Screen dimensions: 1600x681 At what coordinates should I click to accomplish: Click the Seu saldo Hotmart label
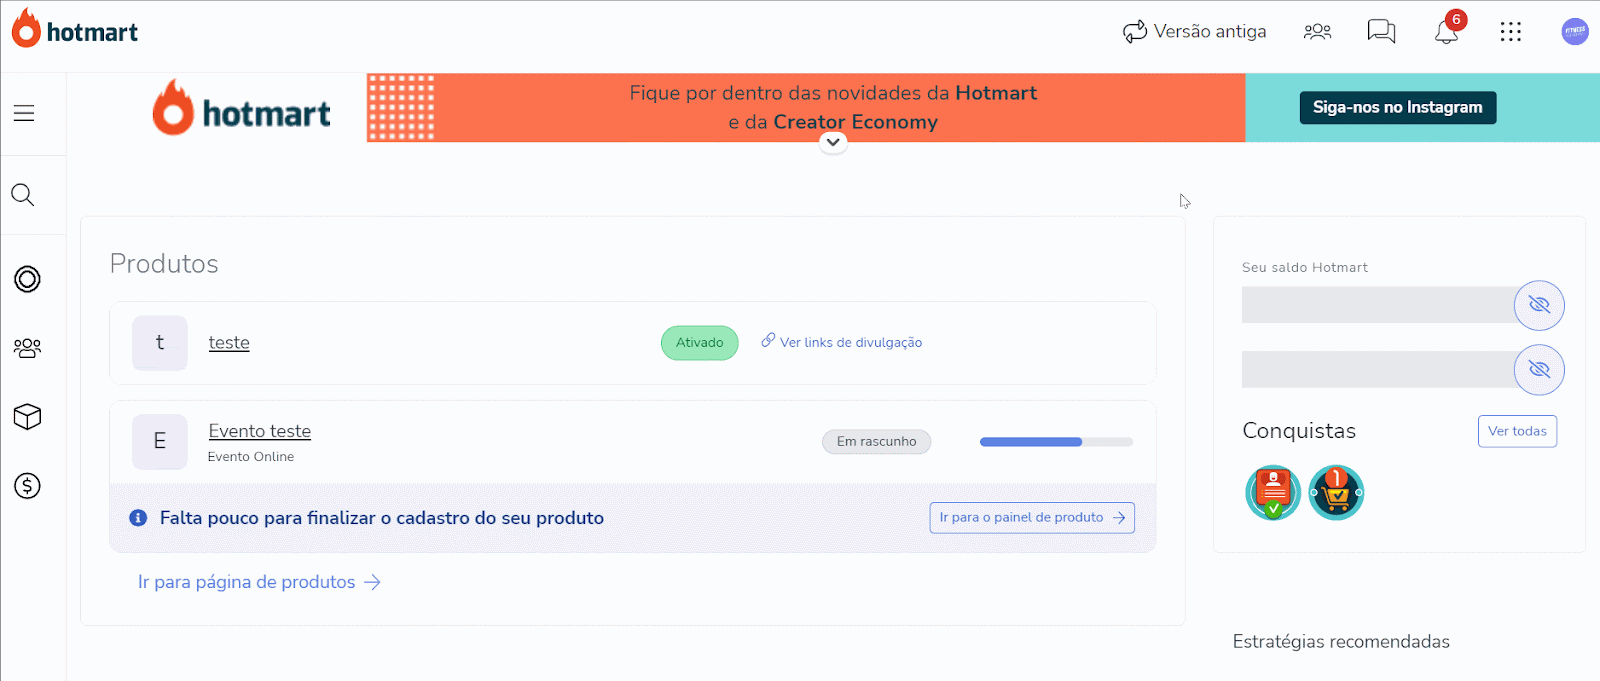(x=1305, y=268)
